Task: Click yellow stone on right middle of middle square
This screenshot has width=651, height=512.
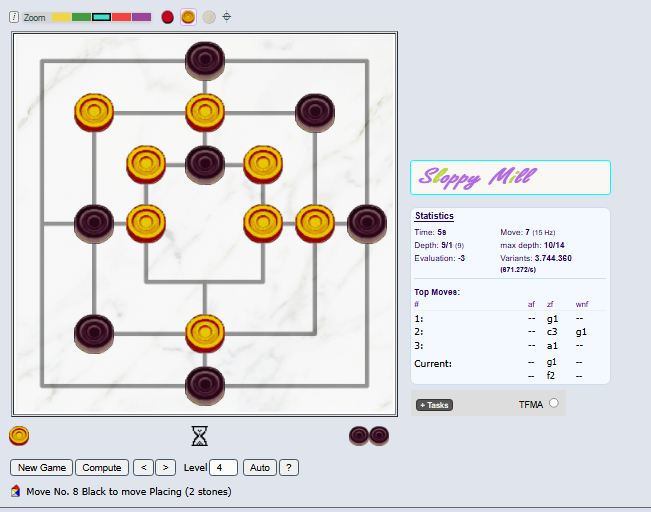Action: (x=315, y=223)
